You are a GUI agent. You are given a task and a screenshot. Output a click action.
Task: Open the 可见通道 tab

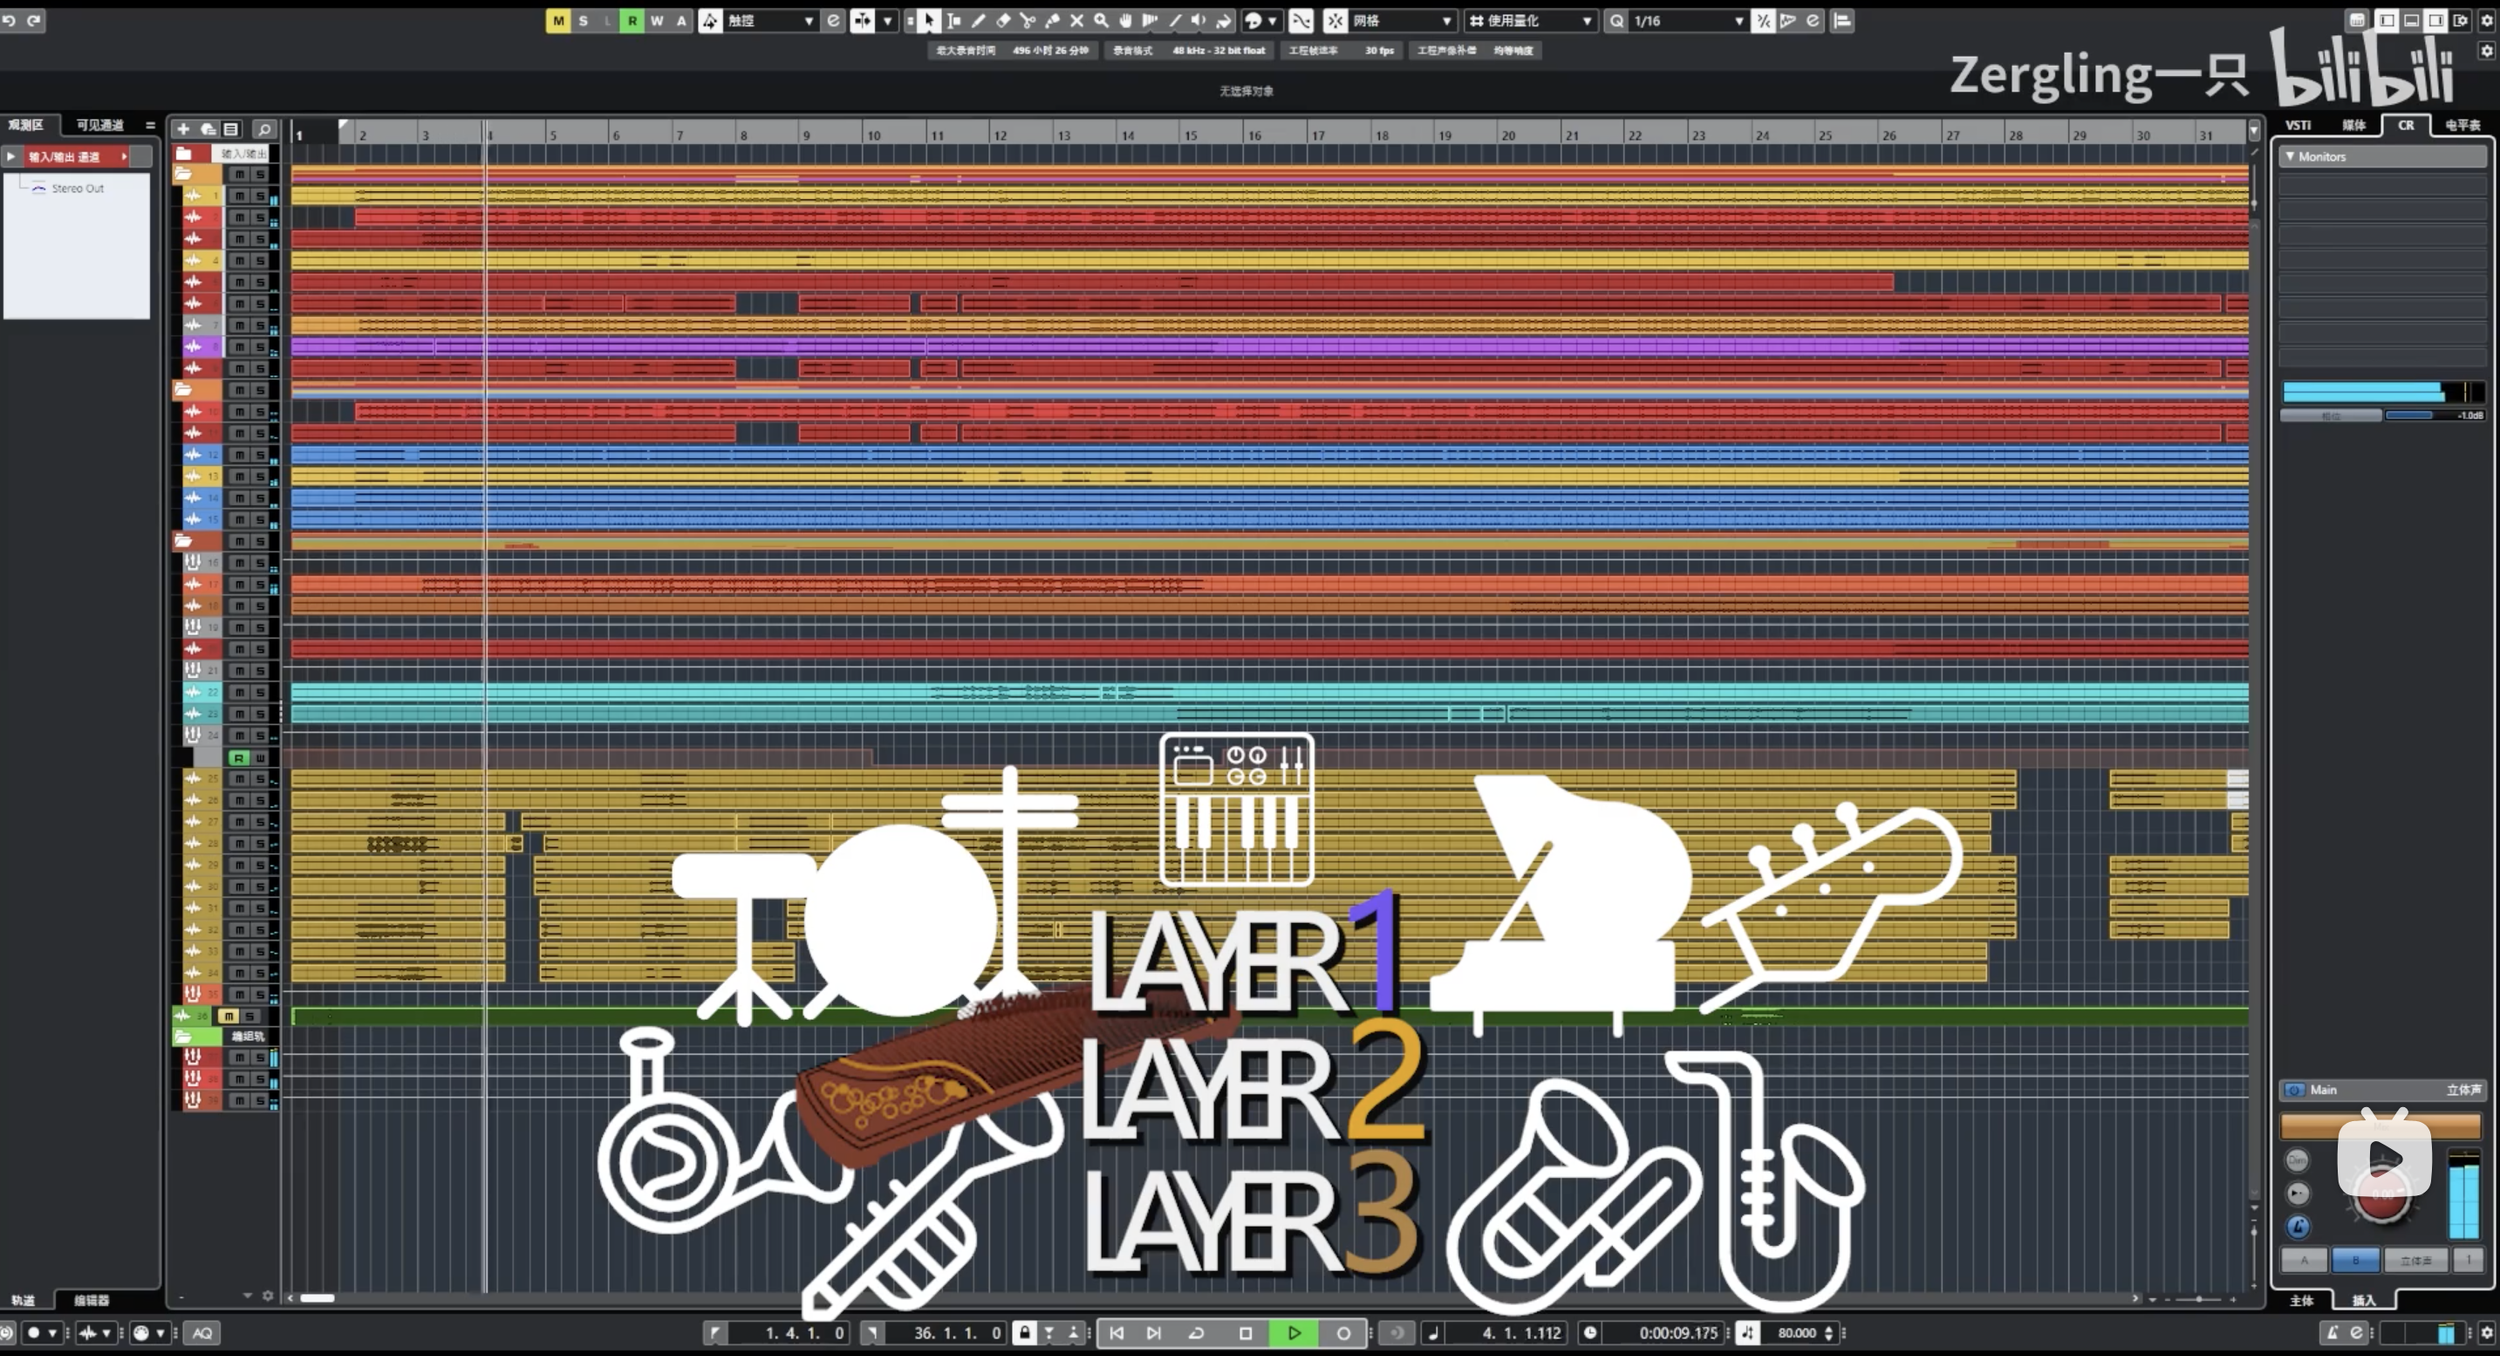point(100,125)
